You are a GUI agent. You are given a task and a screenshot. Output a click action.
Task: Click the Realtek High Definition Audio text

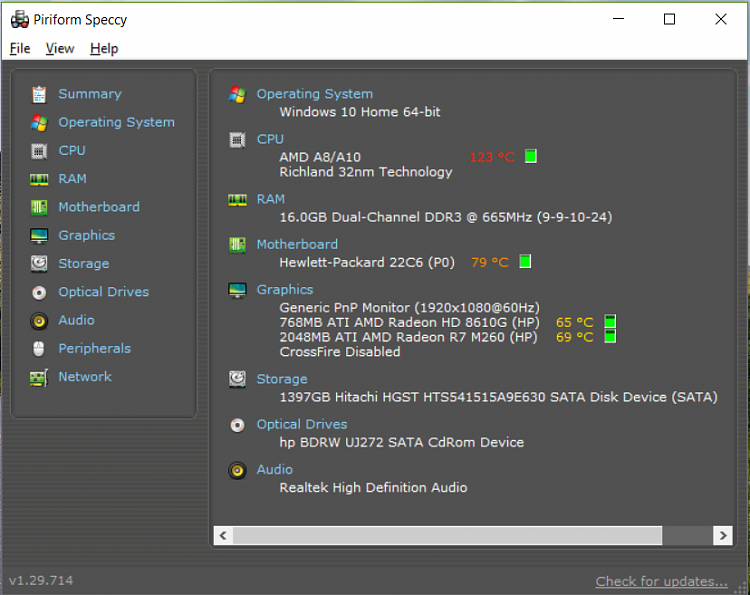[x=373, y=488]
